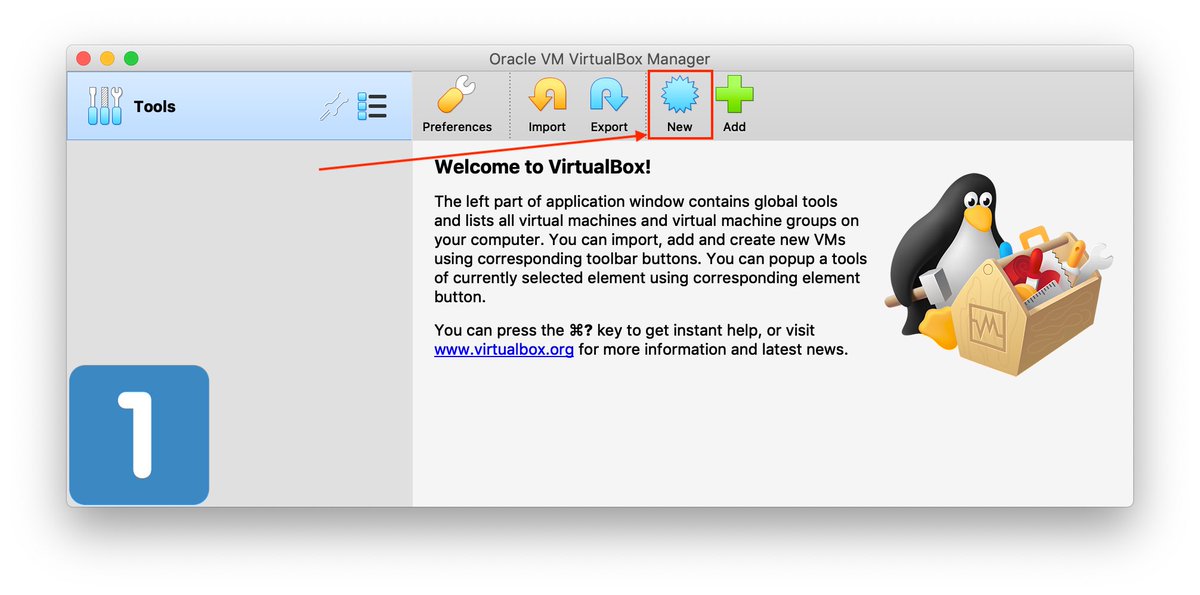Viewport: 1200px width, 595px height.
Task: Select the Tools item in sidebar
Action: tap(240, 106)
